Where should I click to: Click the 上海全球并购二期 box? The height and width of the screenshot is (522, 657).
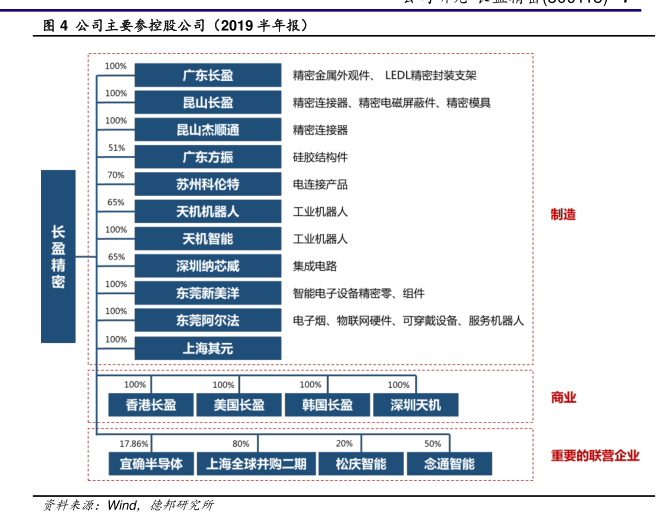[x=256, y=464]
